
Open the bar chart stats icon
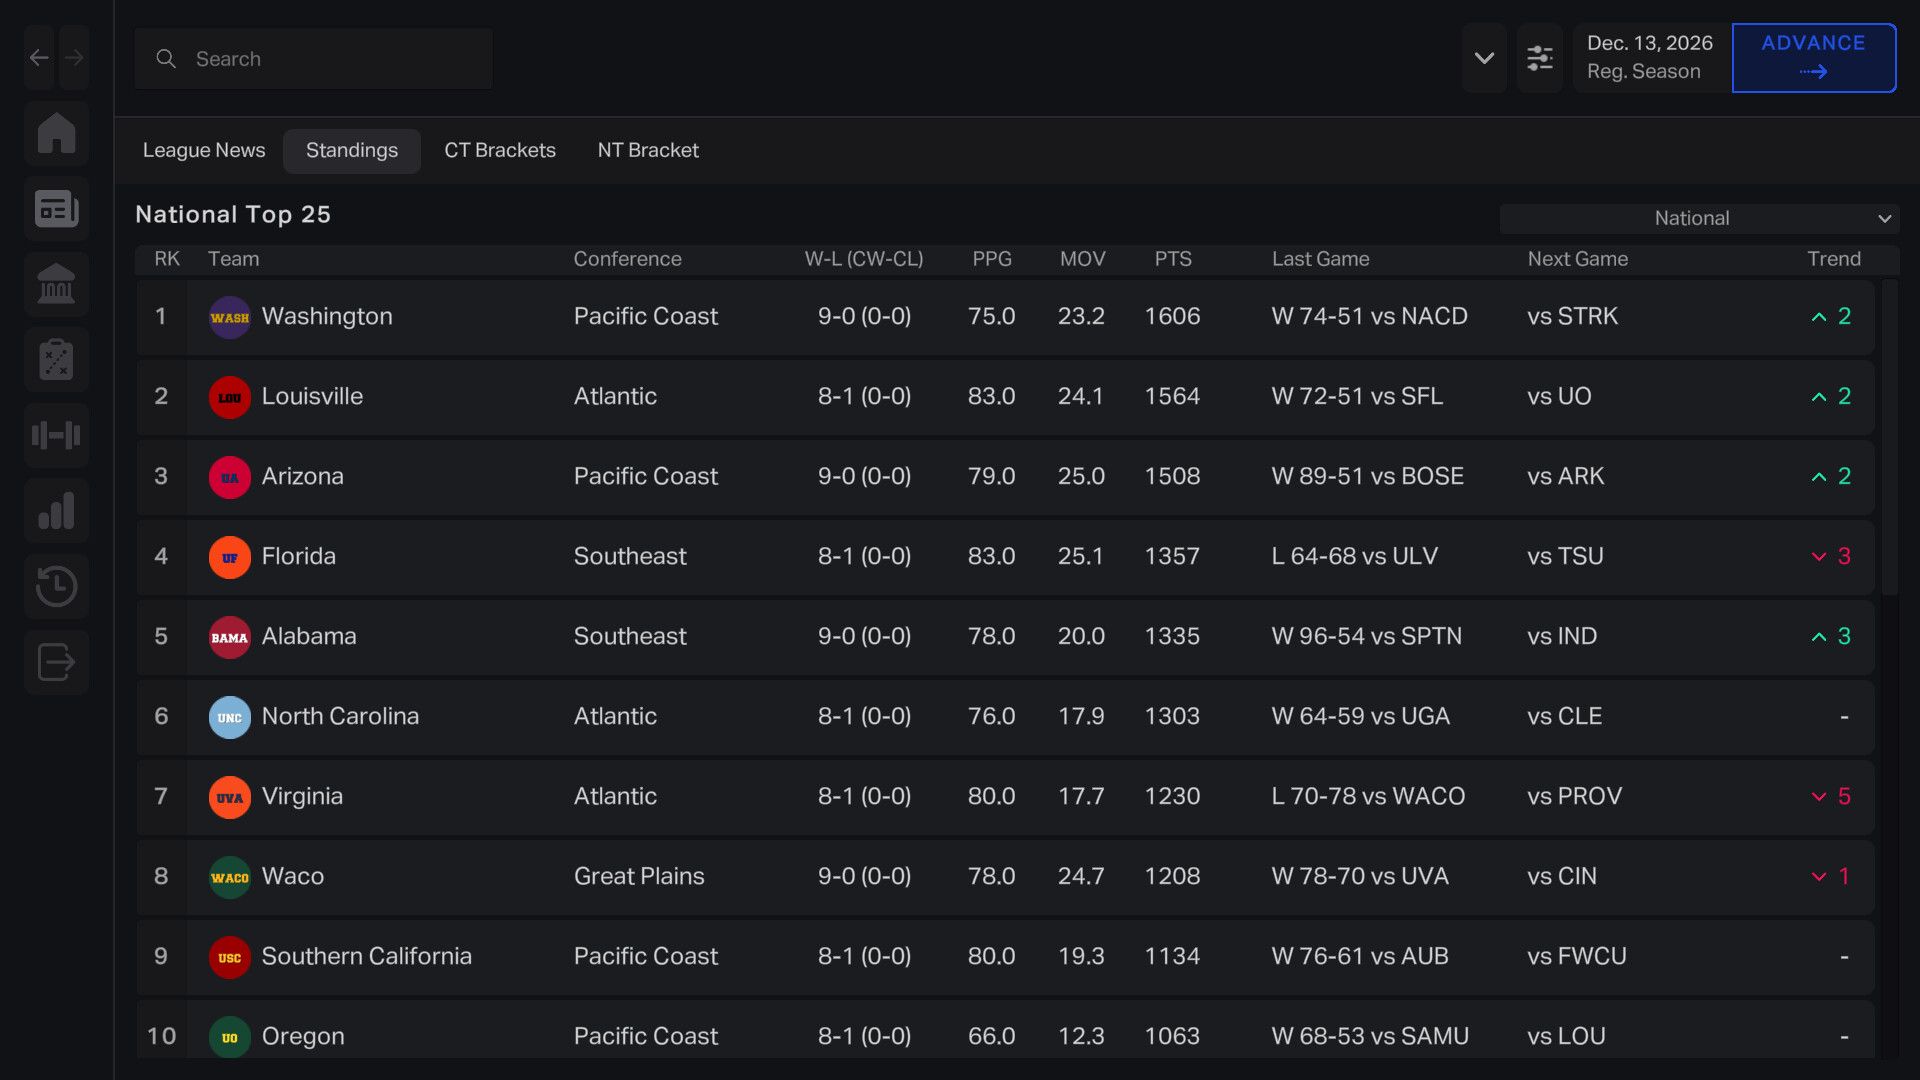56,511
